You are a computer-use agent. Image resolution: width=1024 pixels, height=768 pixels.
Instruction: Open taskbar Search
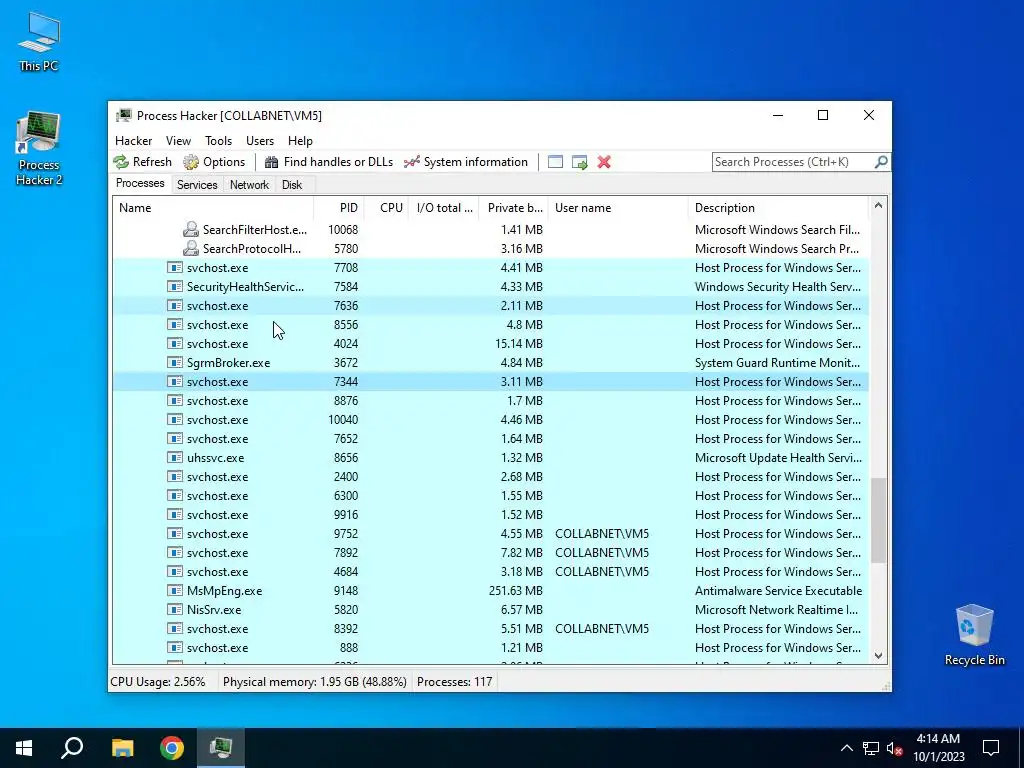click(x=72, y=748)
